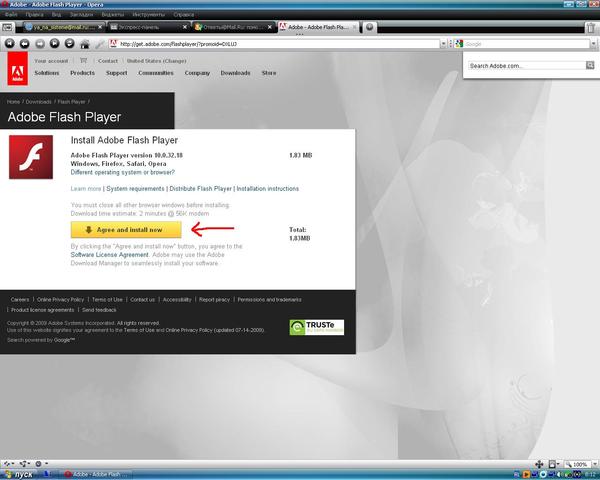Click the Adobe.com search magnifier button
Screen dimensions: 600x480
590,65
